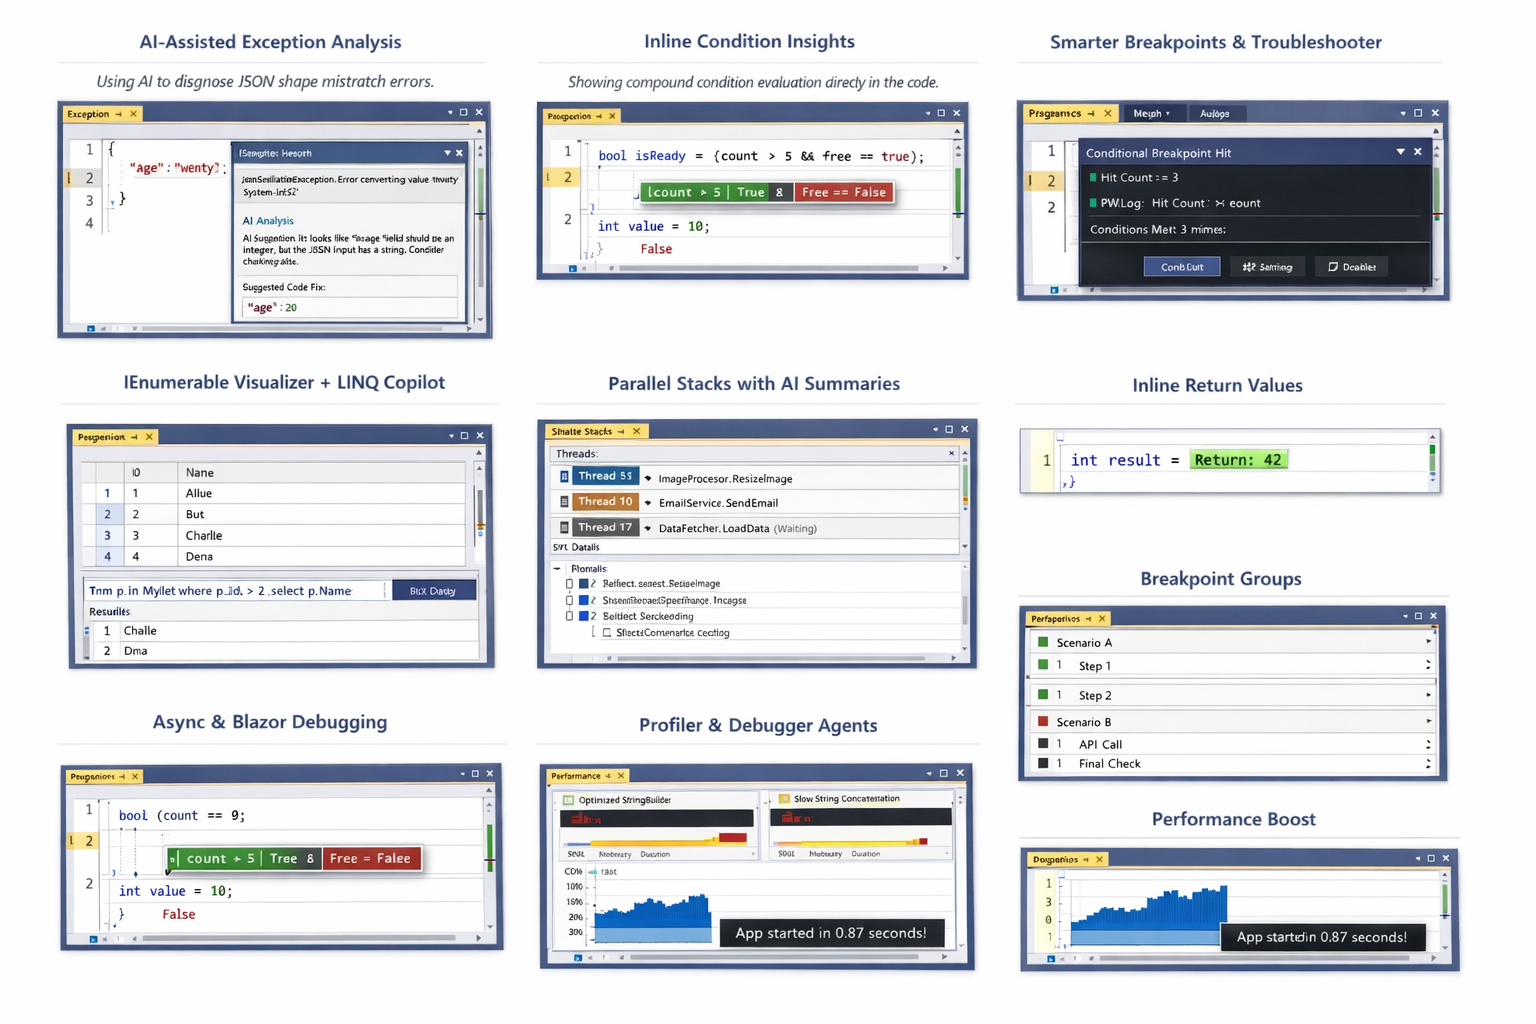Click Step 1 stepper arrows in Breakpoint Groups

click(x=1428, y=665)
